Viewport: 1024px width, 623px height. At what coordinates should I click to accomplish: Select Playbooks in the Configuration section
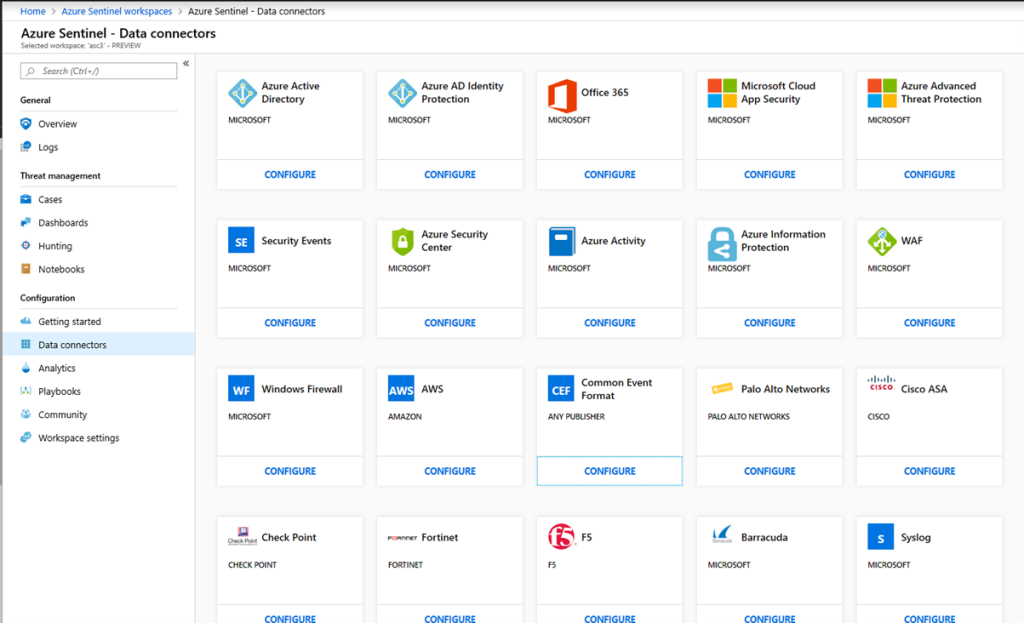click(x=59, y=391)
